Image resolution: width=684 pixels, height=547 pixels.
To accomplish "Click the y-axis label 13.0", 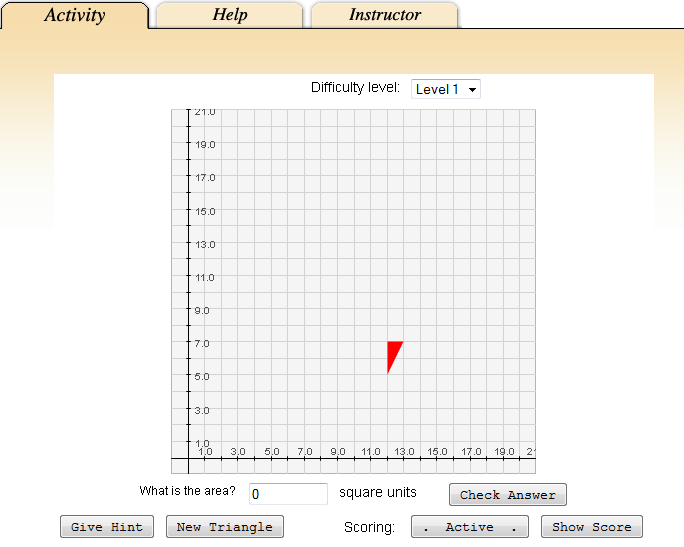I will point(205,245).
